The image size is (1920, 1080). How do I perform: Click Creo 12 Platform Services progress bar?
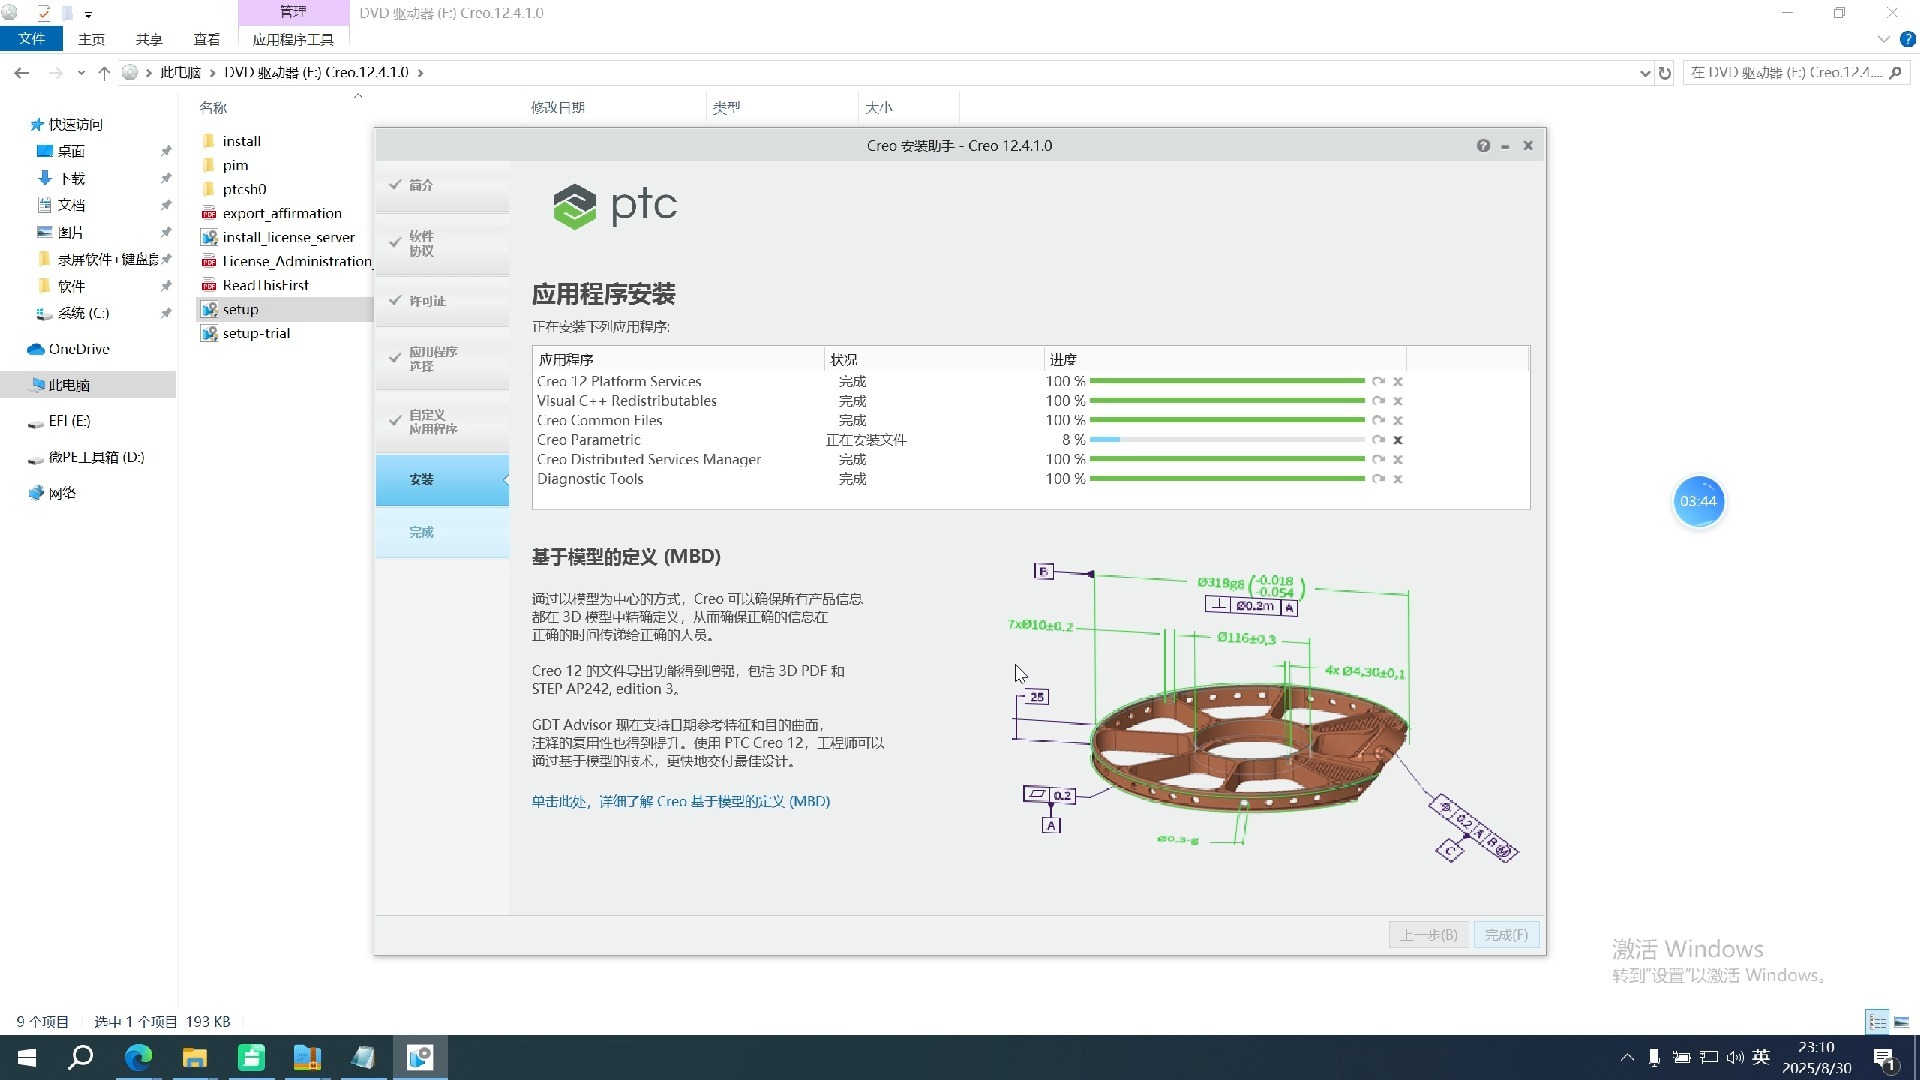point(1227,381)
